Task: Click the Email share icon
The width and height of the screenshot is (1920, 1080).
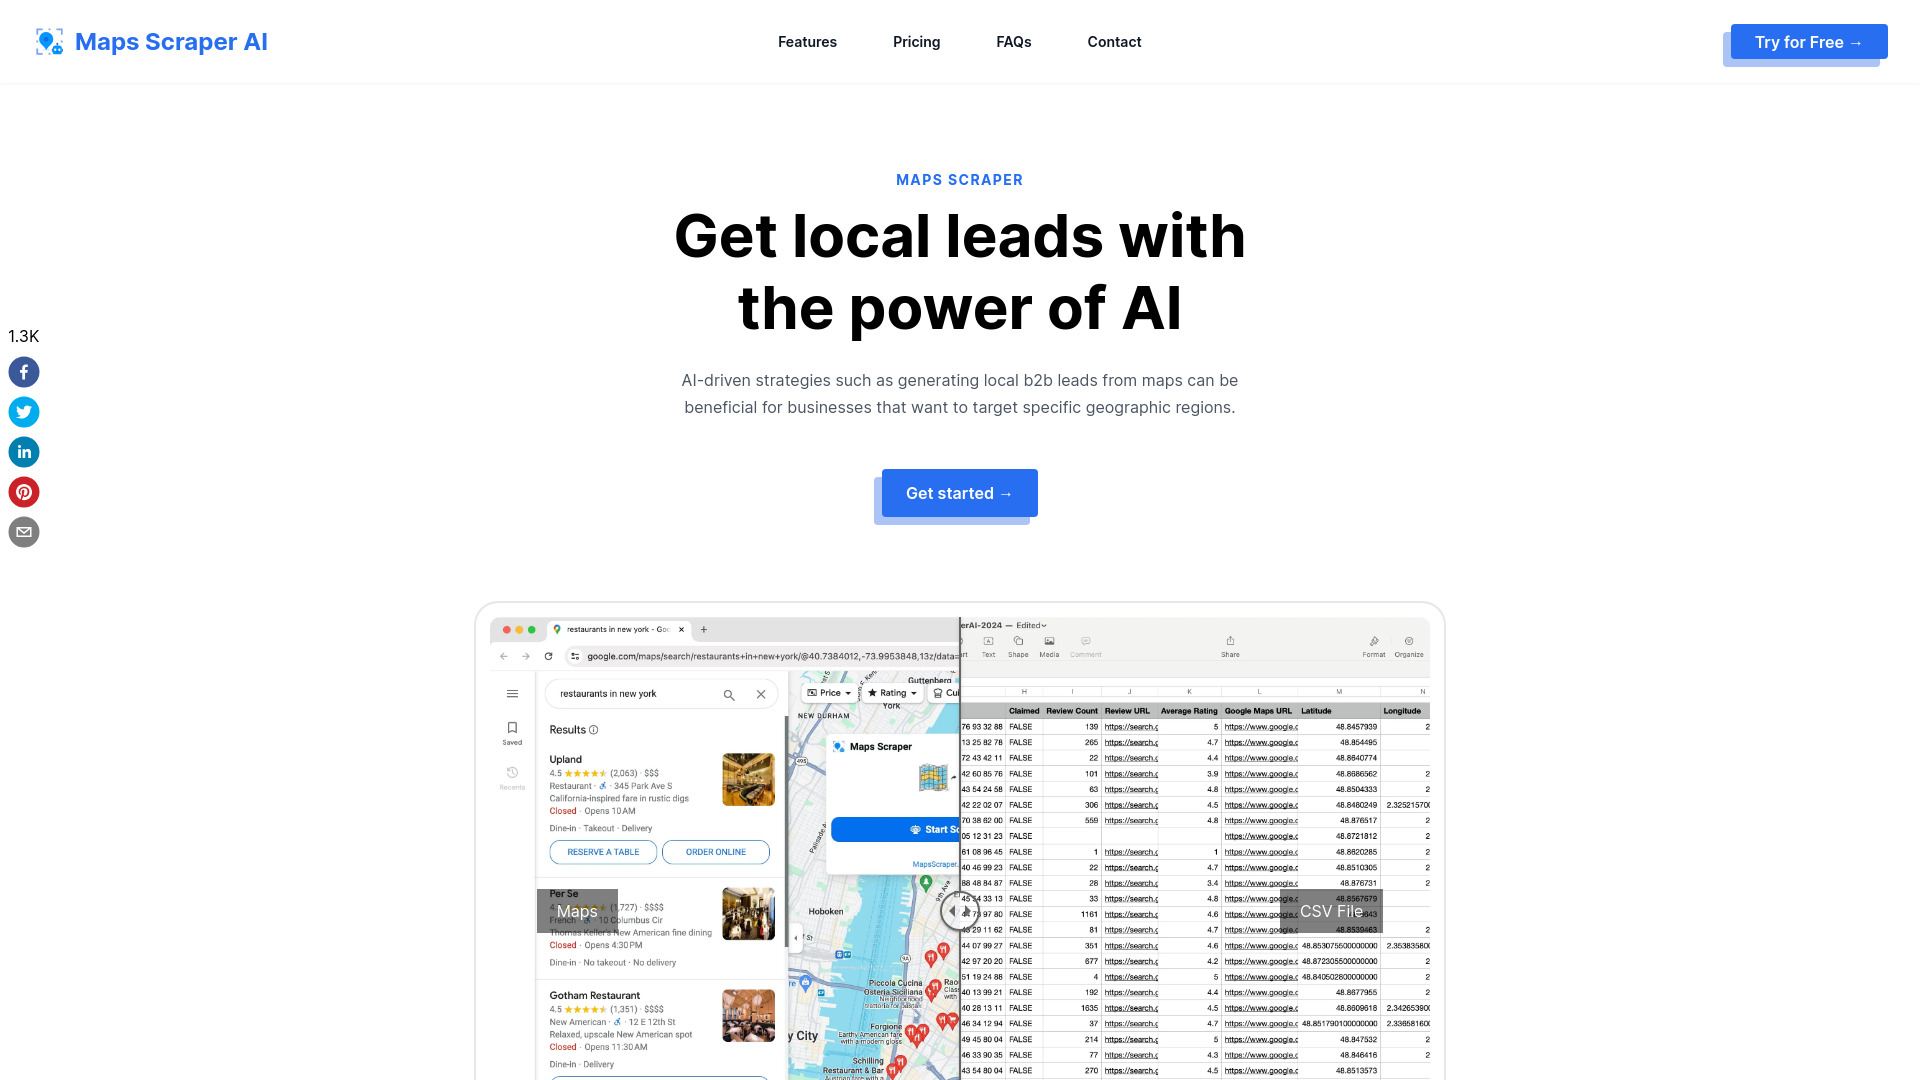Action: pos(24,531)
